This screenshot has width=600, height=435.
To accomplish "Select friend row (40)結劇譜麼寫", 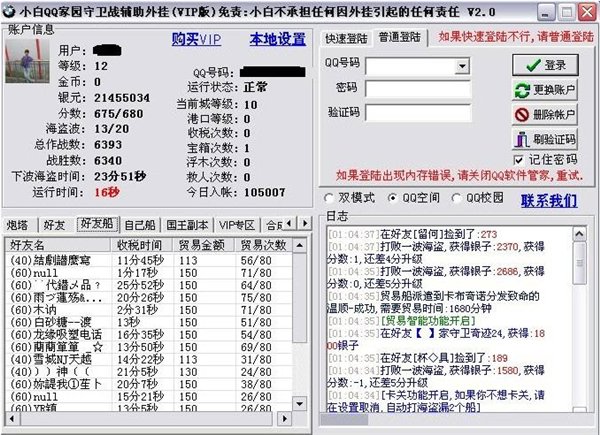I will 149,261.
